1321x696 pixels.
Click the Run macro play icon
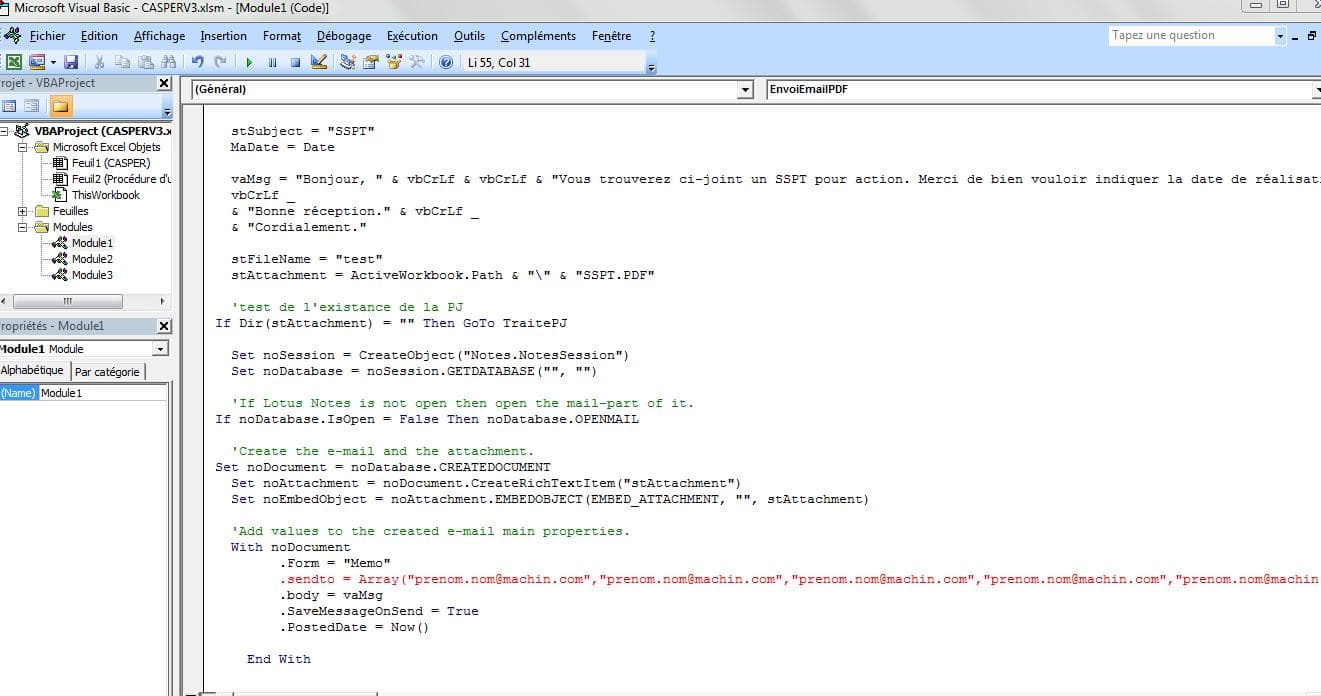(251, 62)
